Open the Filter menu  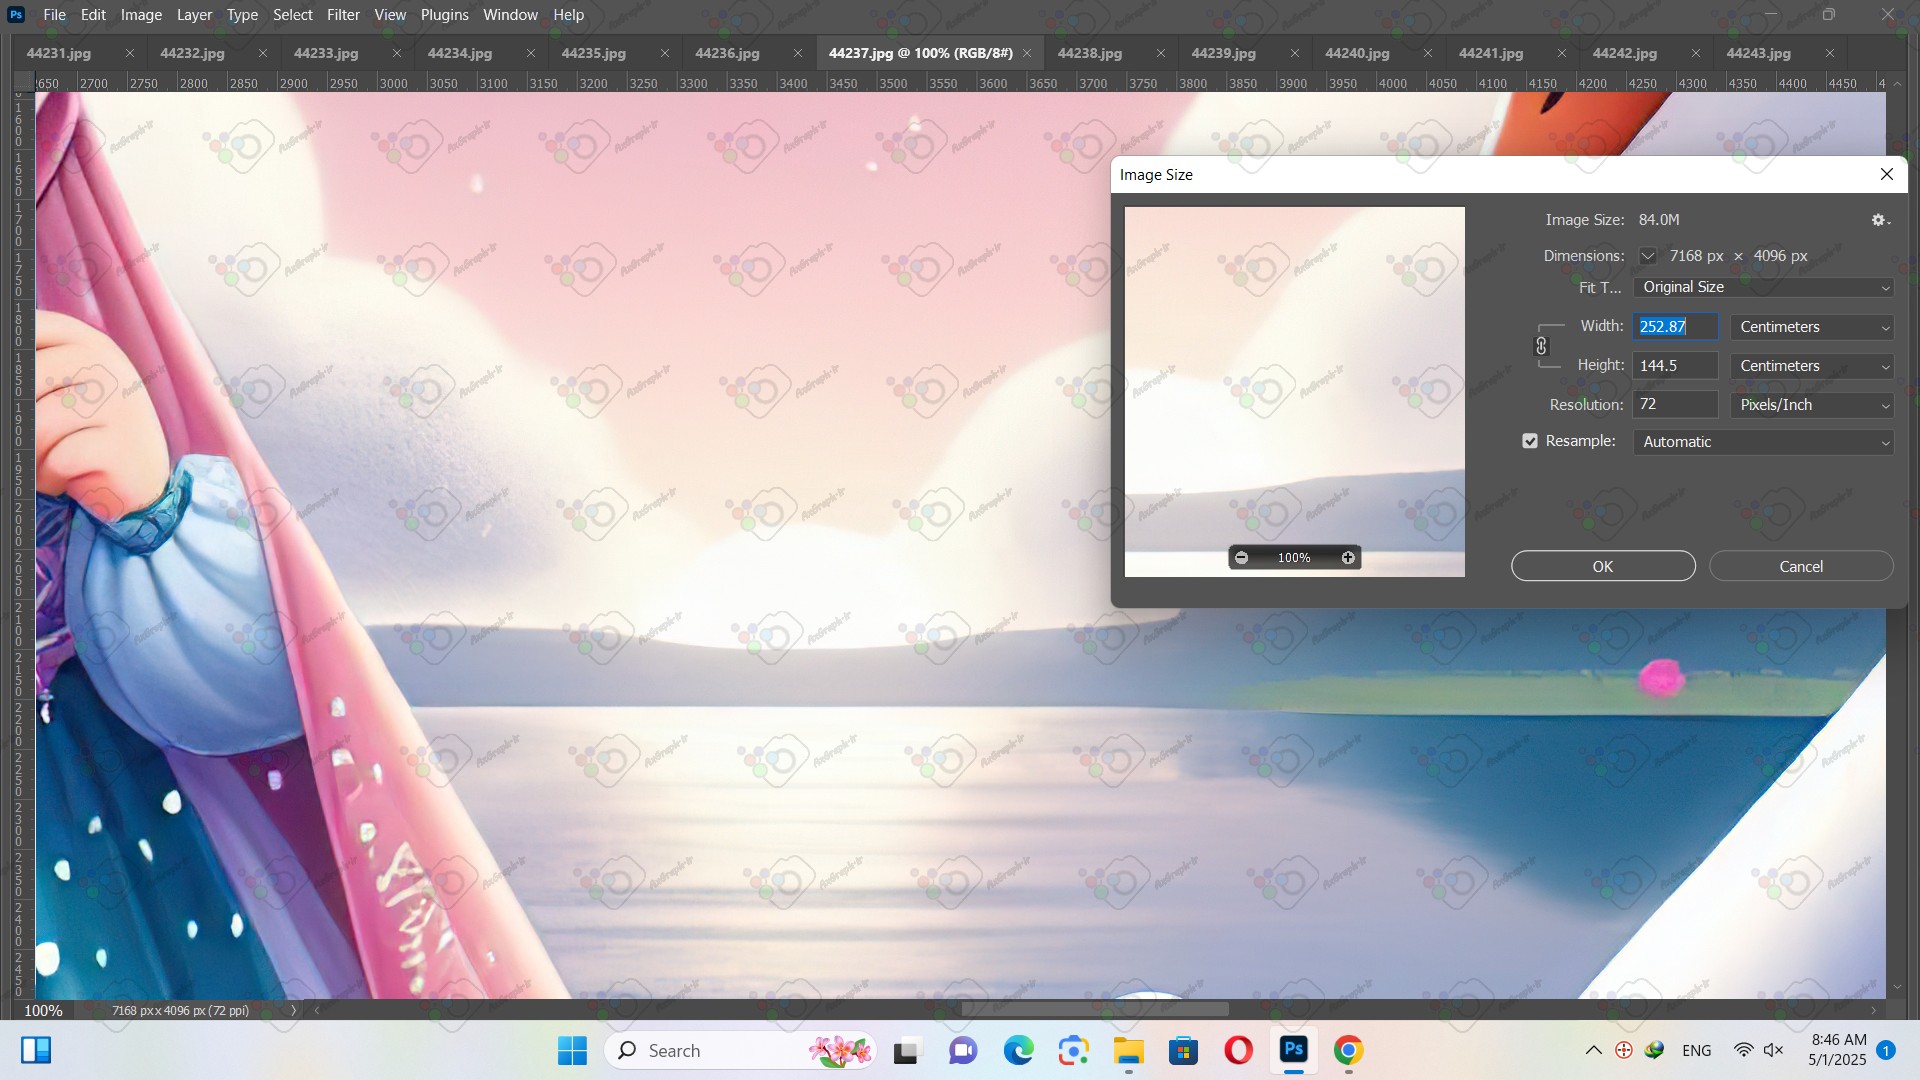pos(343,15)
